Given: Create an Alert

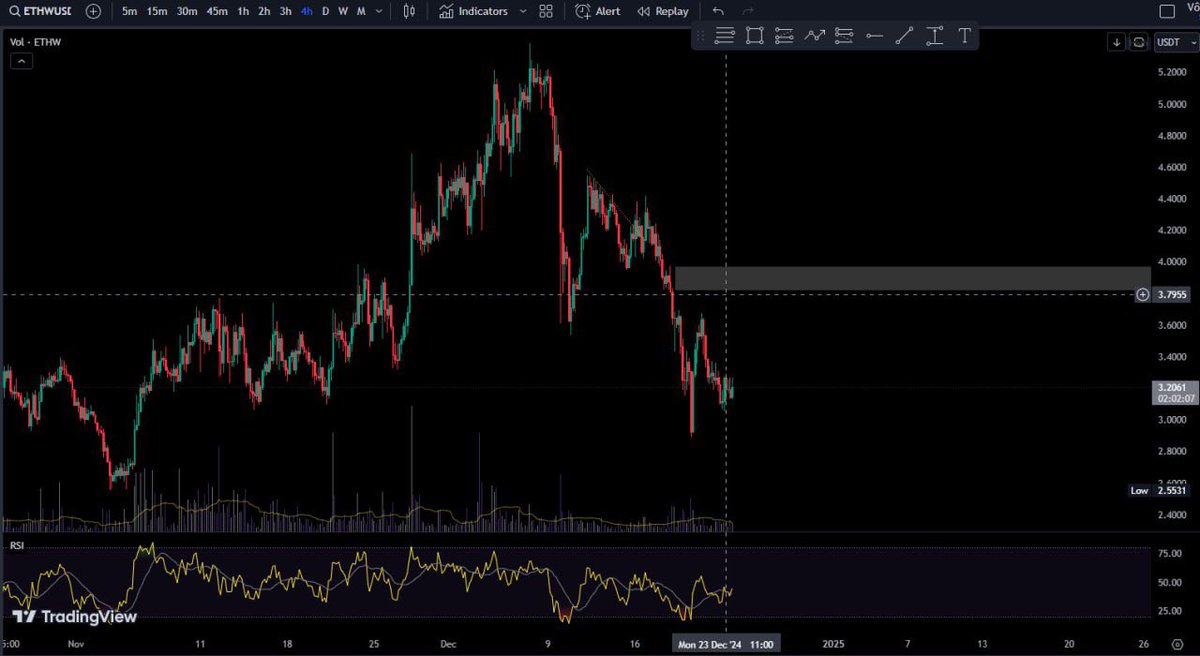Looking at the screenshot, I should click(598, 11).
